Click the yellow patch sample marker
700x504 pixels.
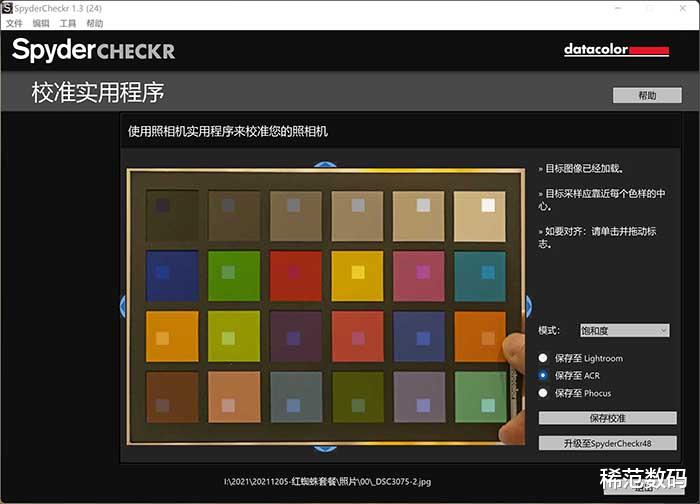point(358,272)
